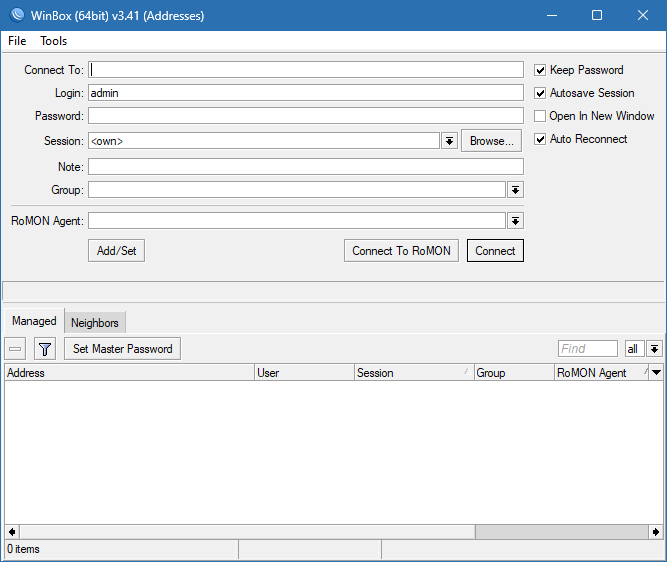Click the horizontal scrollbar left arrow
Viewport: 667px width, 562px height.
tap(12, 532)
